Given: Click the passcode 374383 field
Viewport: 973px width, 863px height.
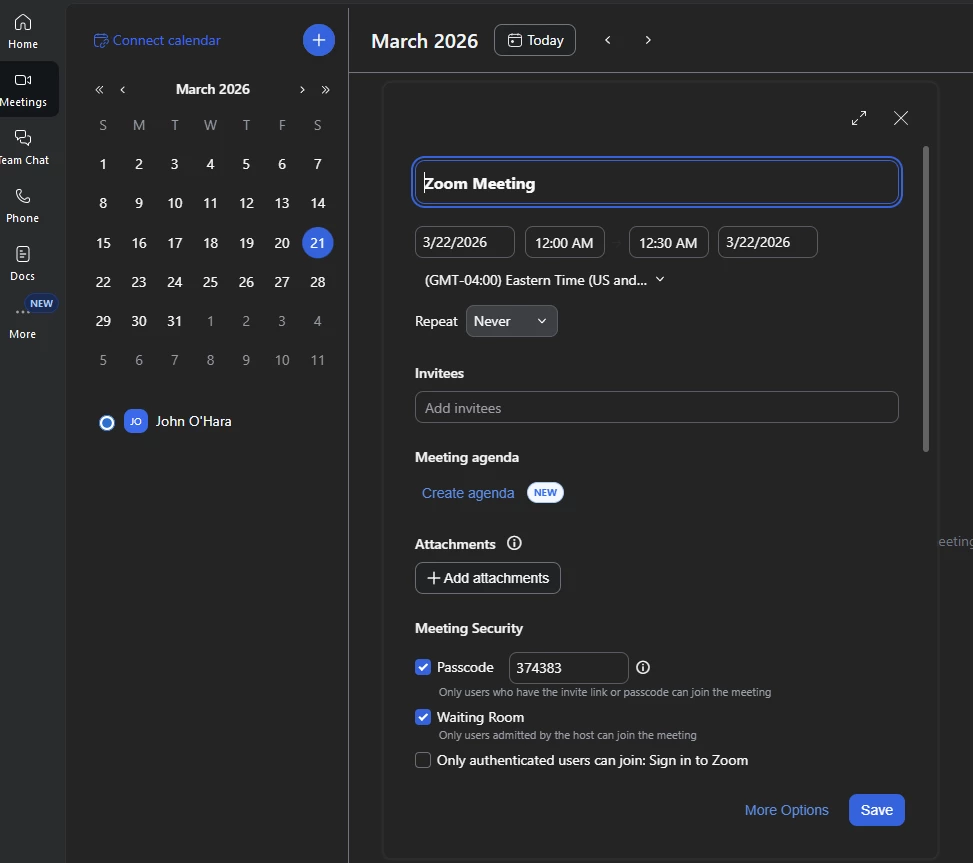Looking at the screenshot, I should 568,668.
